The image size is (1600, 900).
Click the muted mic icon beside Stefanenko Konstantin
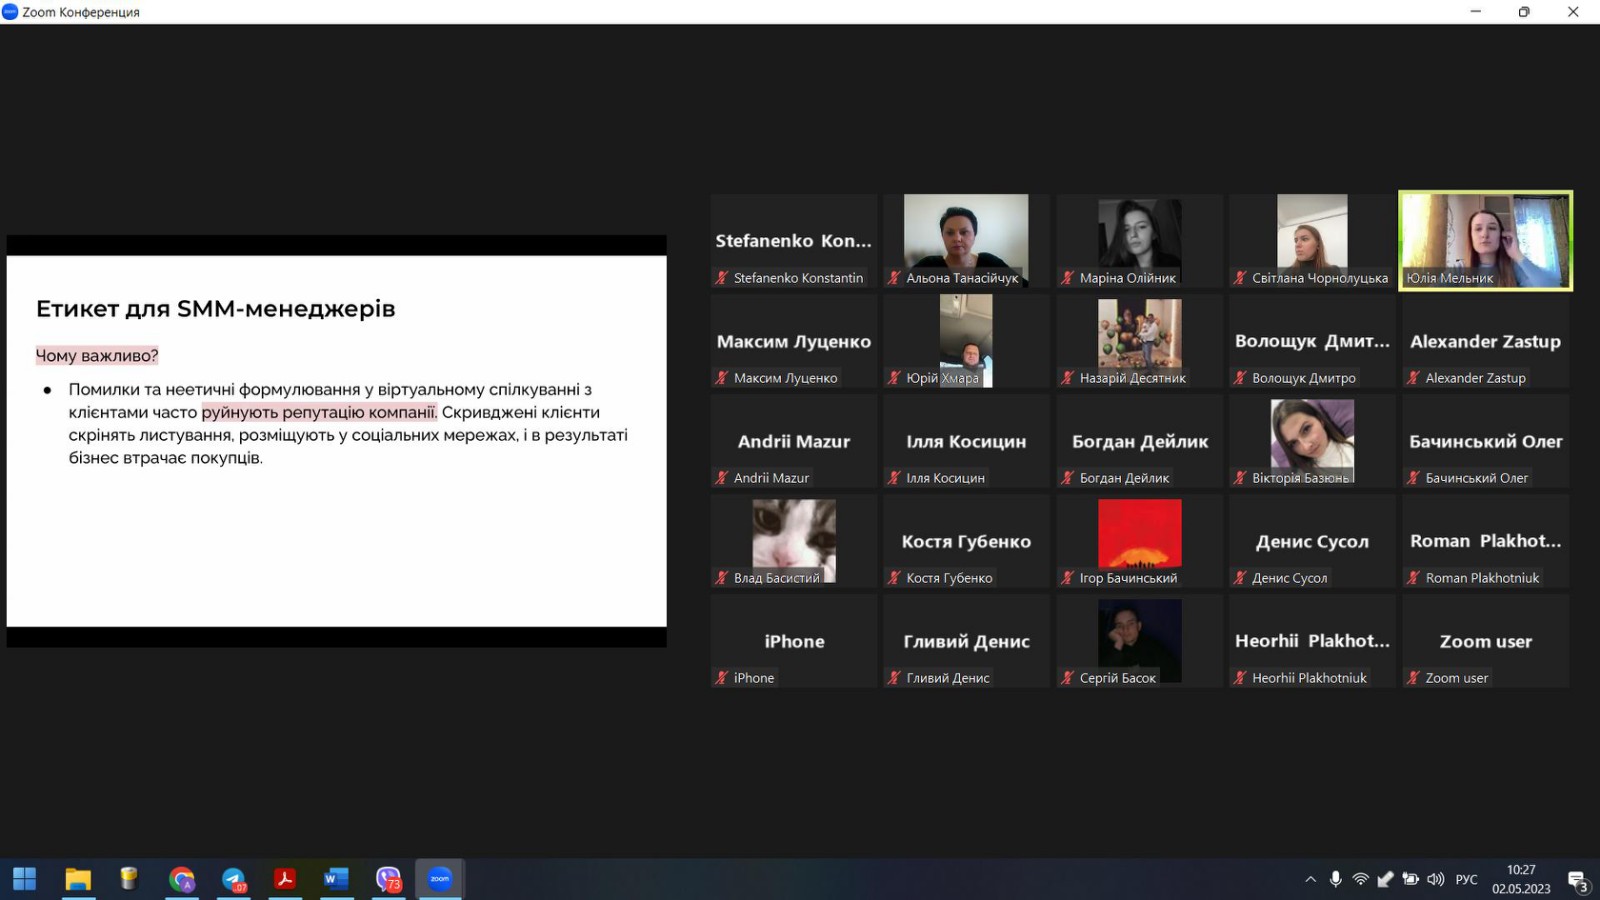(721, 278)
